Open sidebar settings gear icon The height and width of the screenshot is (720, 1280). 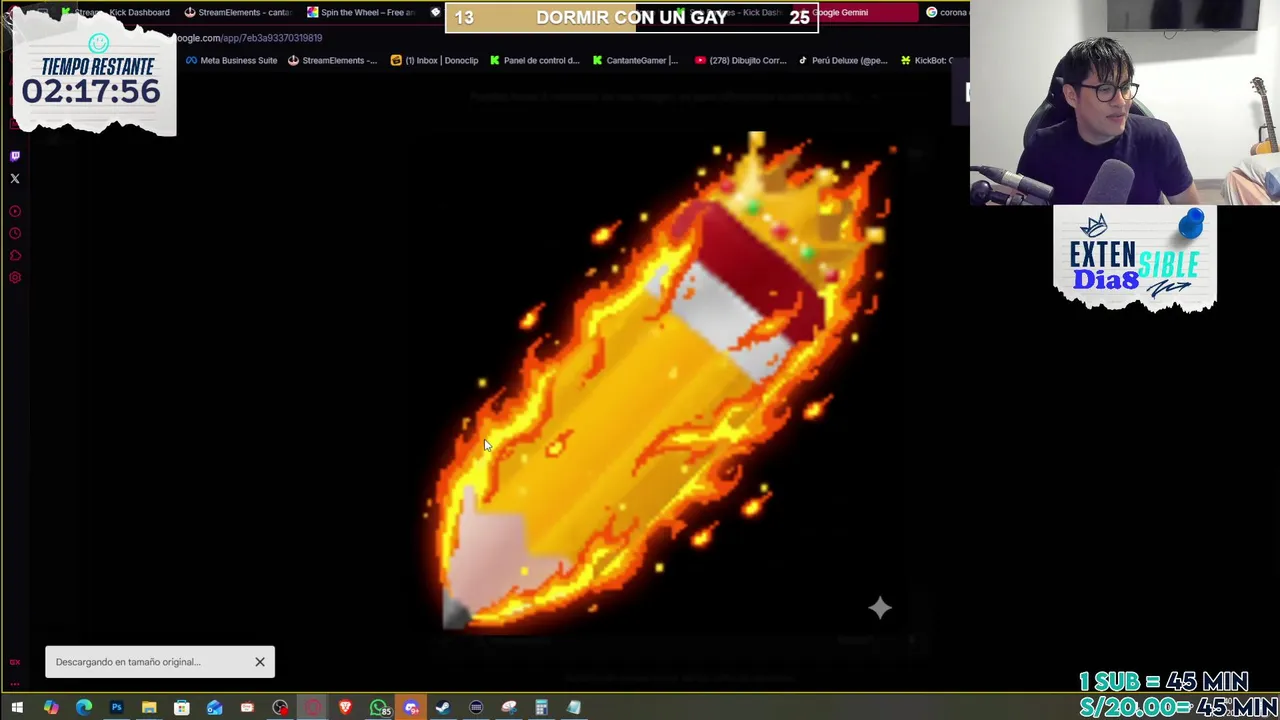pos(15,278)
